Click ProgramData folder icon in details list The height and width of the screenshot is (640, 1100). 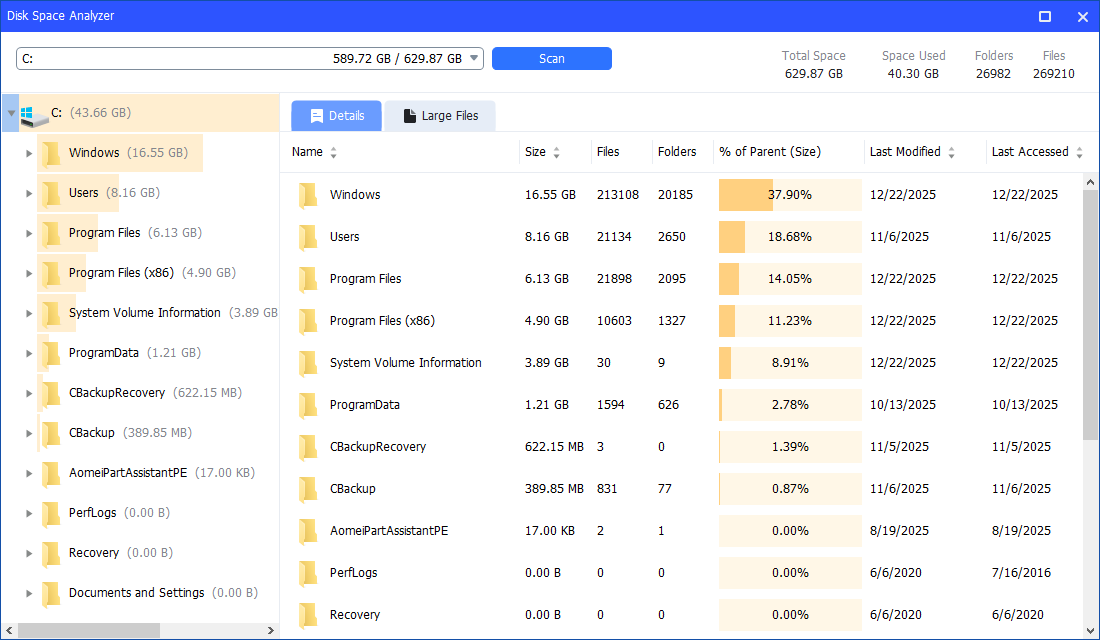click(x=308, y=406)
